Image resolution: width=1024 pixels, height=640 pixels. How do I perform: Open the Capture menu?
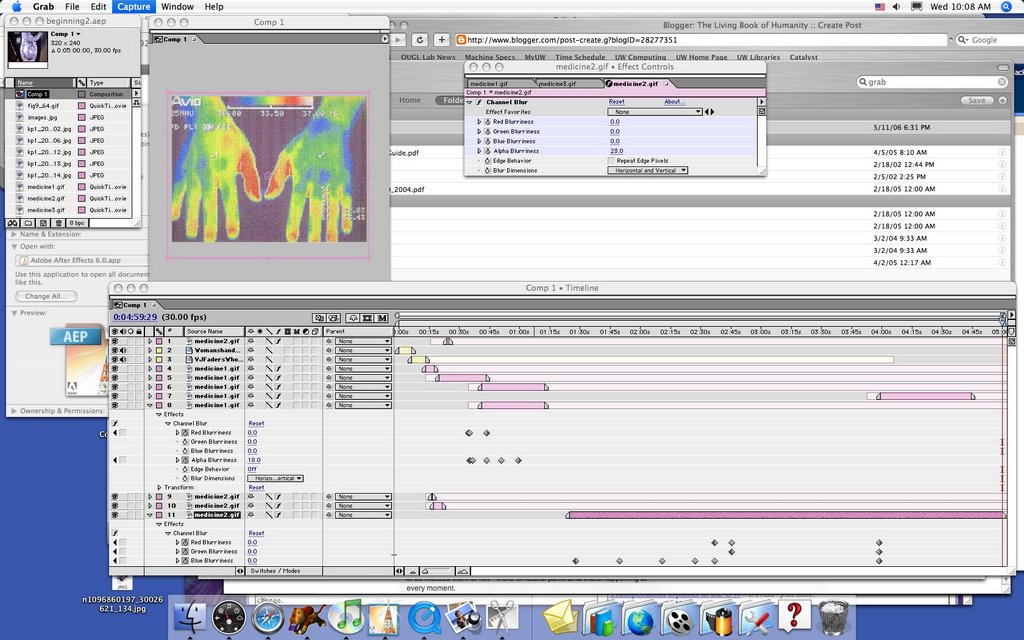134,7
